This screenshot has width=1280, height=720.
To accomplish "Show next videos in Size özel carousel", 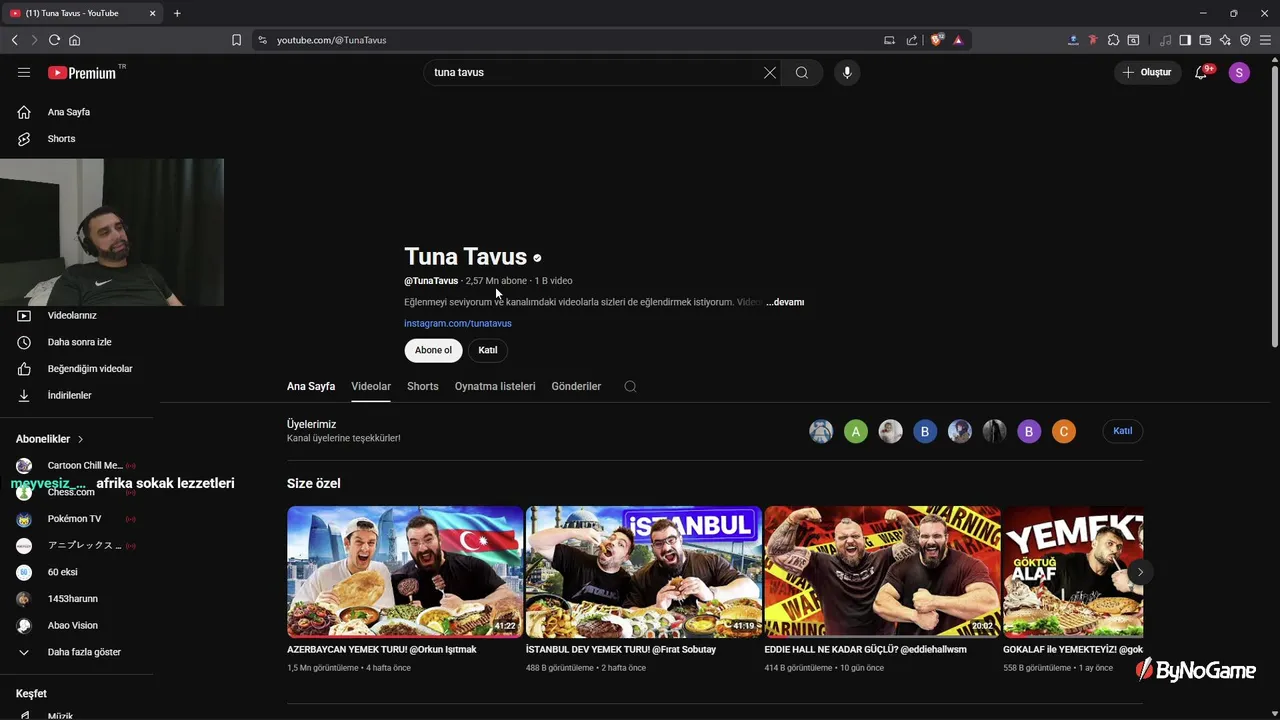I will [x=1140, y=572].
